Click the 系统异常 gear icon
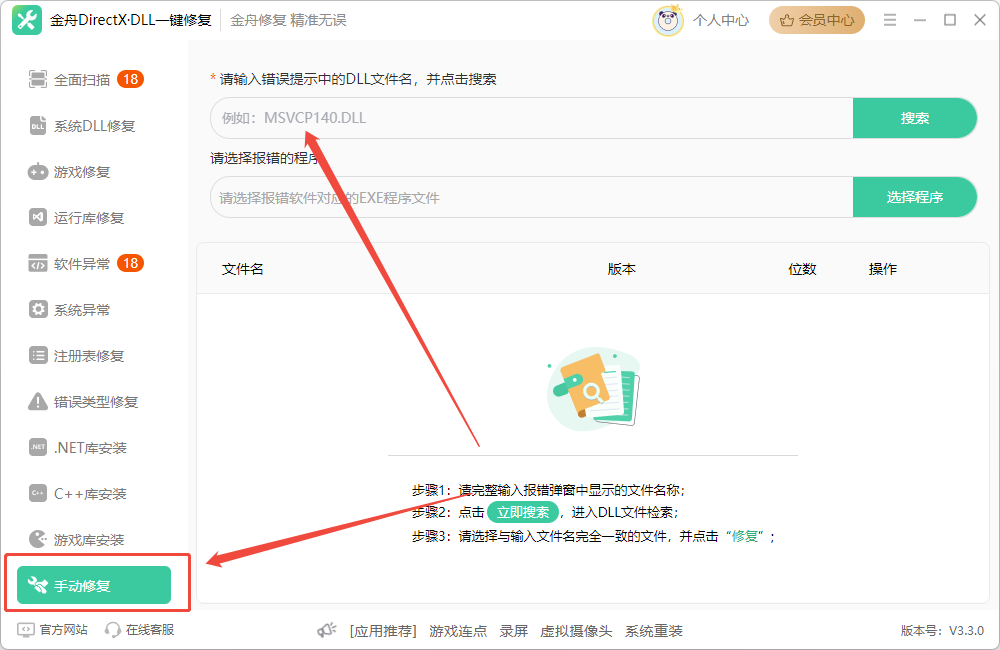The image size is (1000, 650). click(38, 309)
